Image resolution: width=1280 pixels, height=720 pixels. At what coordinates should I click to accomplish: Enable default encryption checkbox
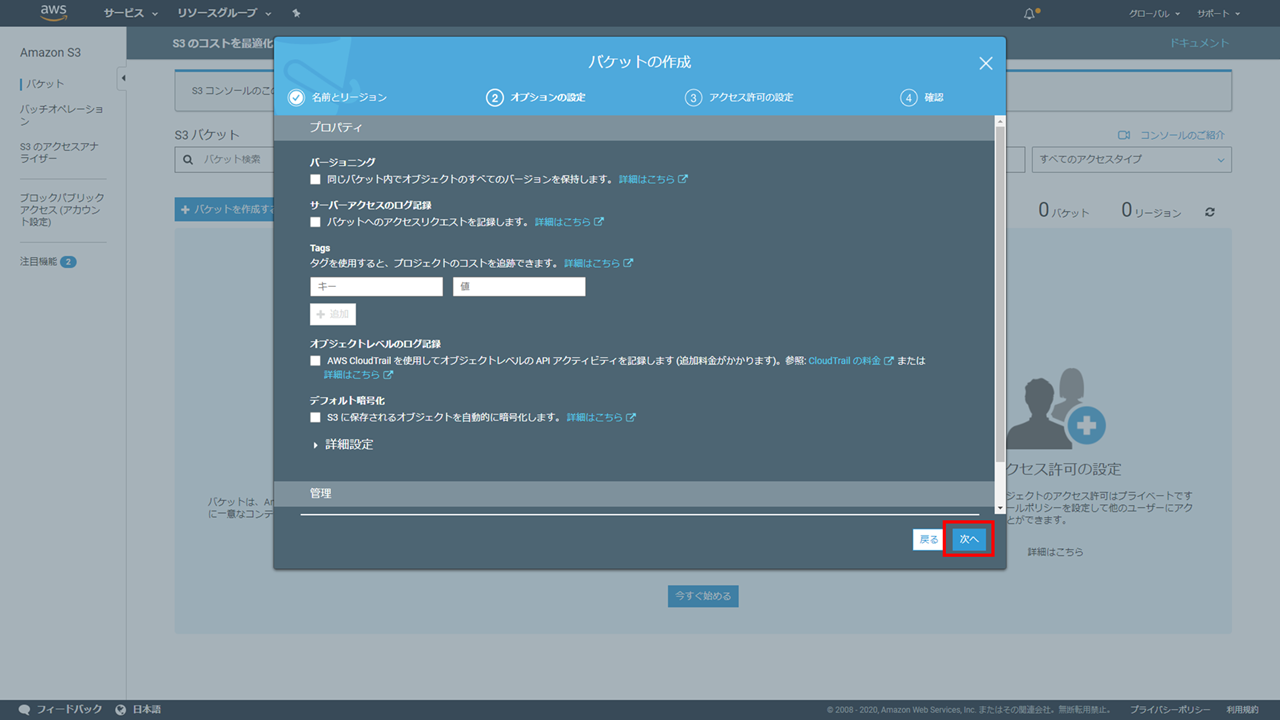tap(316, 417)
